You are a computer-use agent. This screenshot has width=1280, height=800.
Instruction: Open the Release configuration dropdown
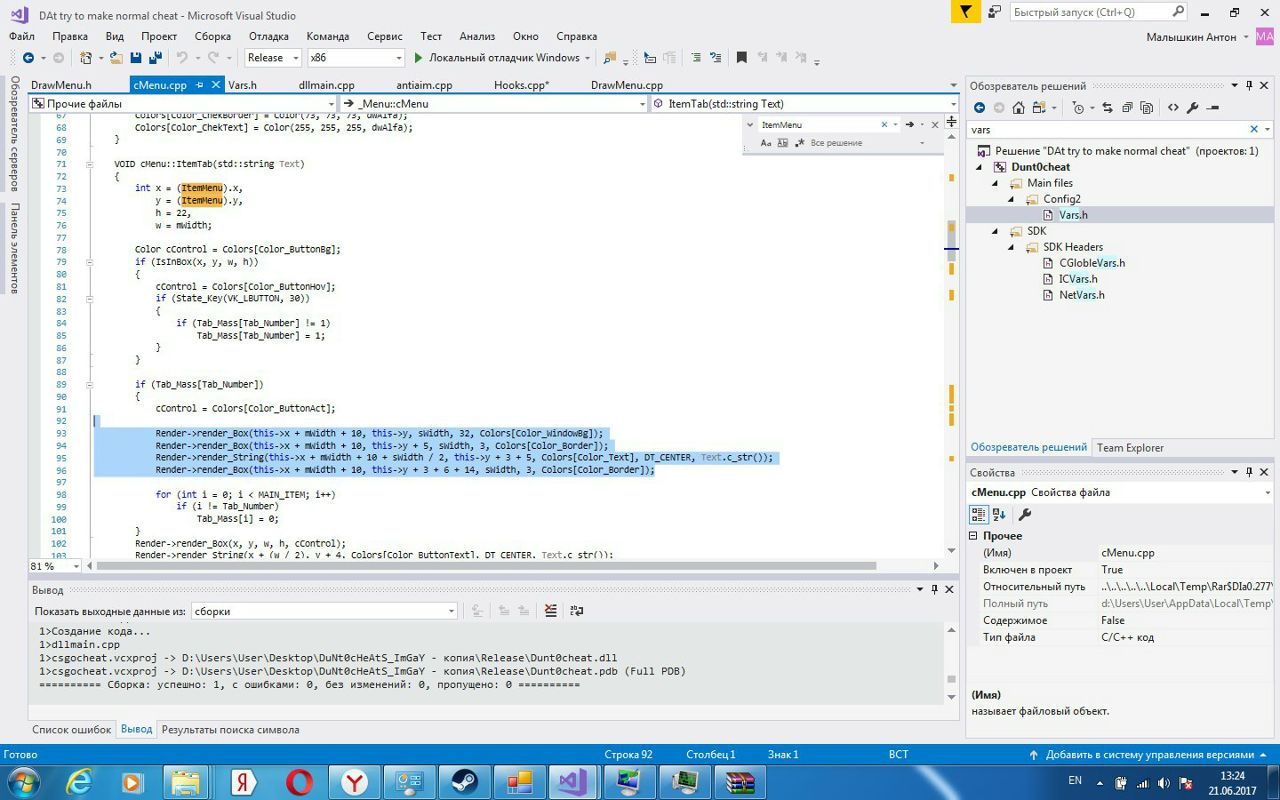pyautogui.click(x=273, y=58)
